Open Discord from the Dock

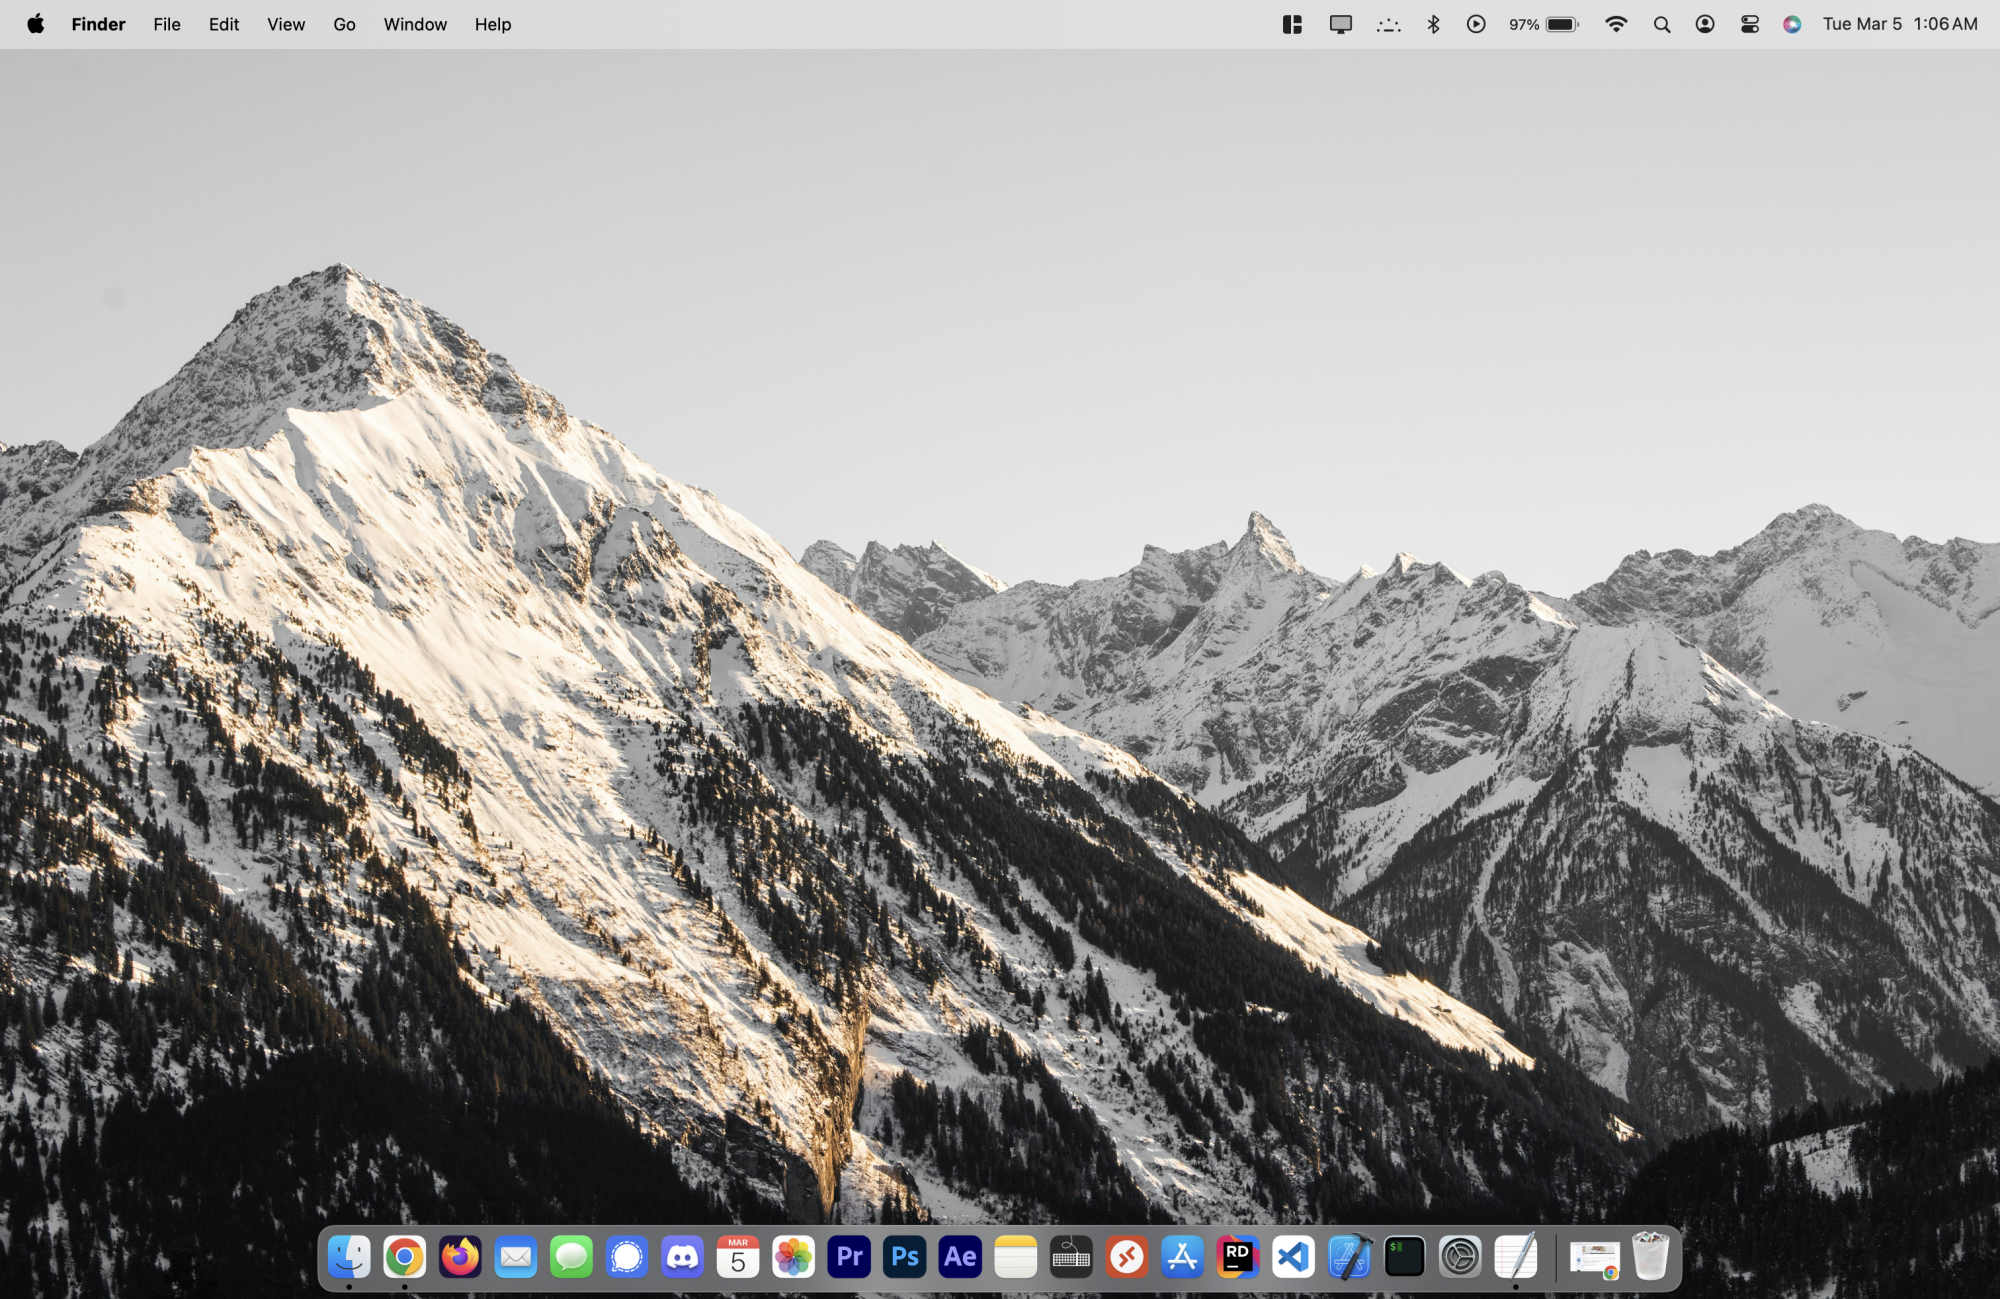click(682, 1257)
